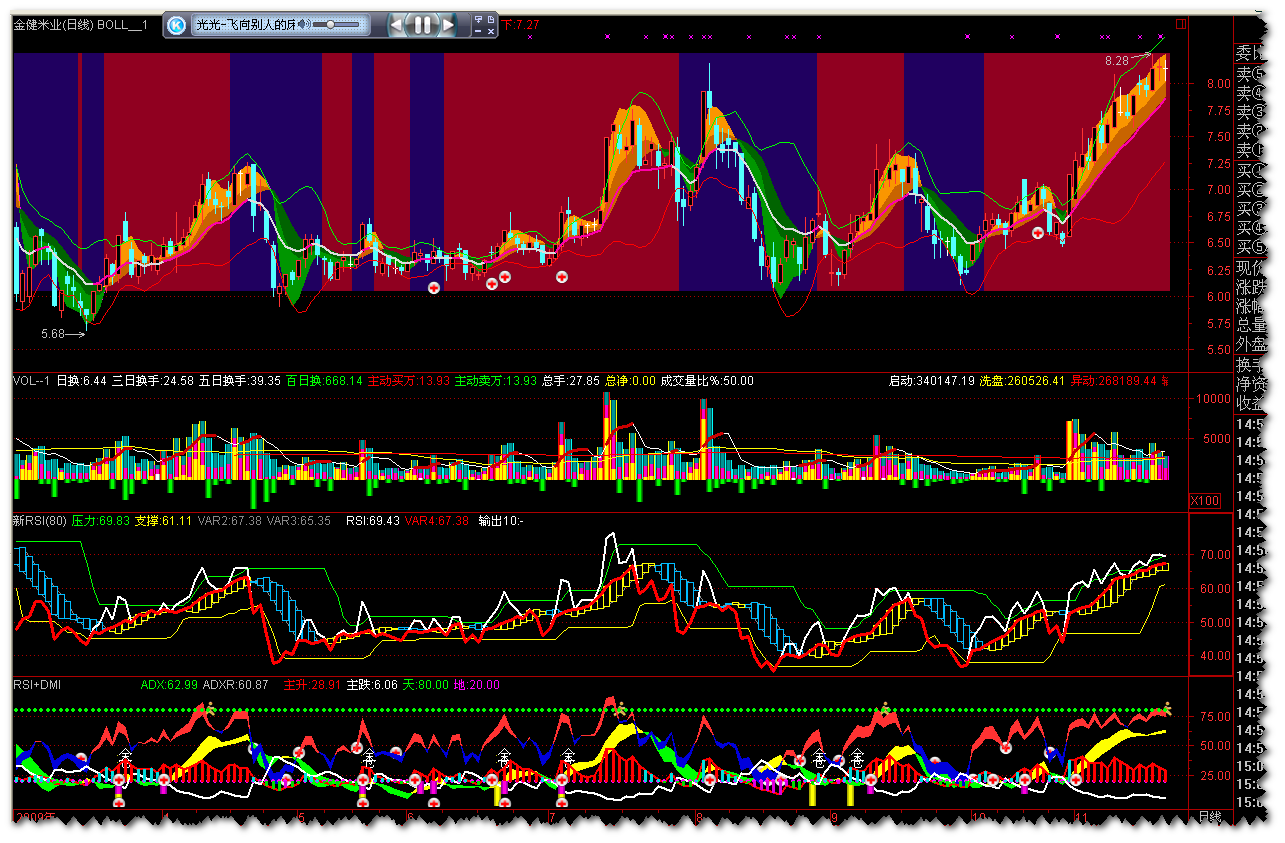The width and height of the screenshot is (1285, 843).
Task: Click the RSI:69.43 value
Action: 373,521
